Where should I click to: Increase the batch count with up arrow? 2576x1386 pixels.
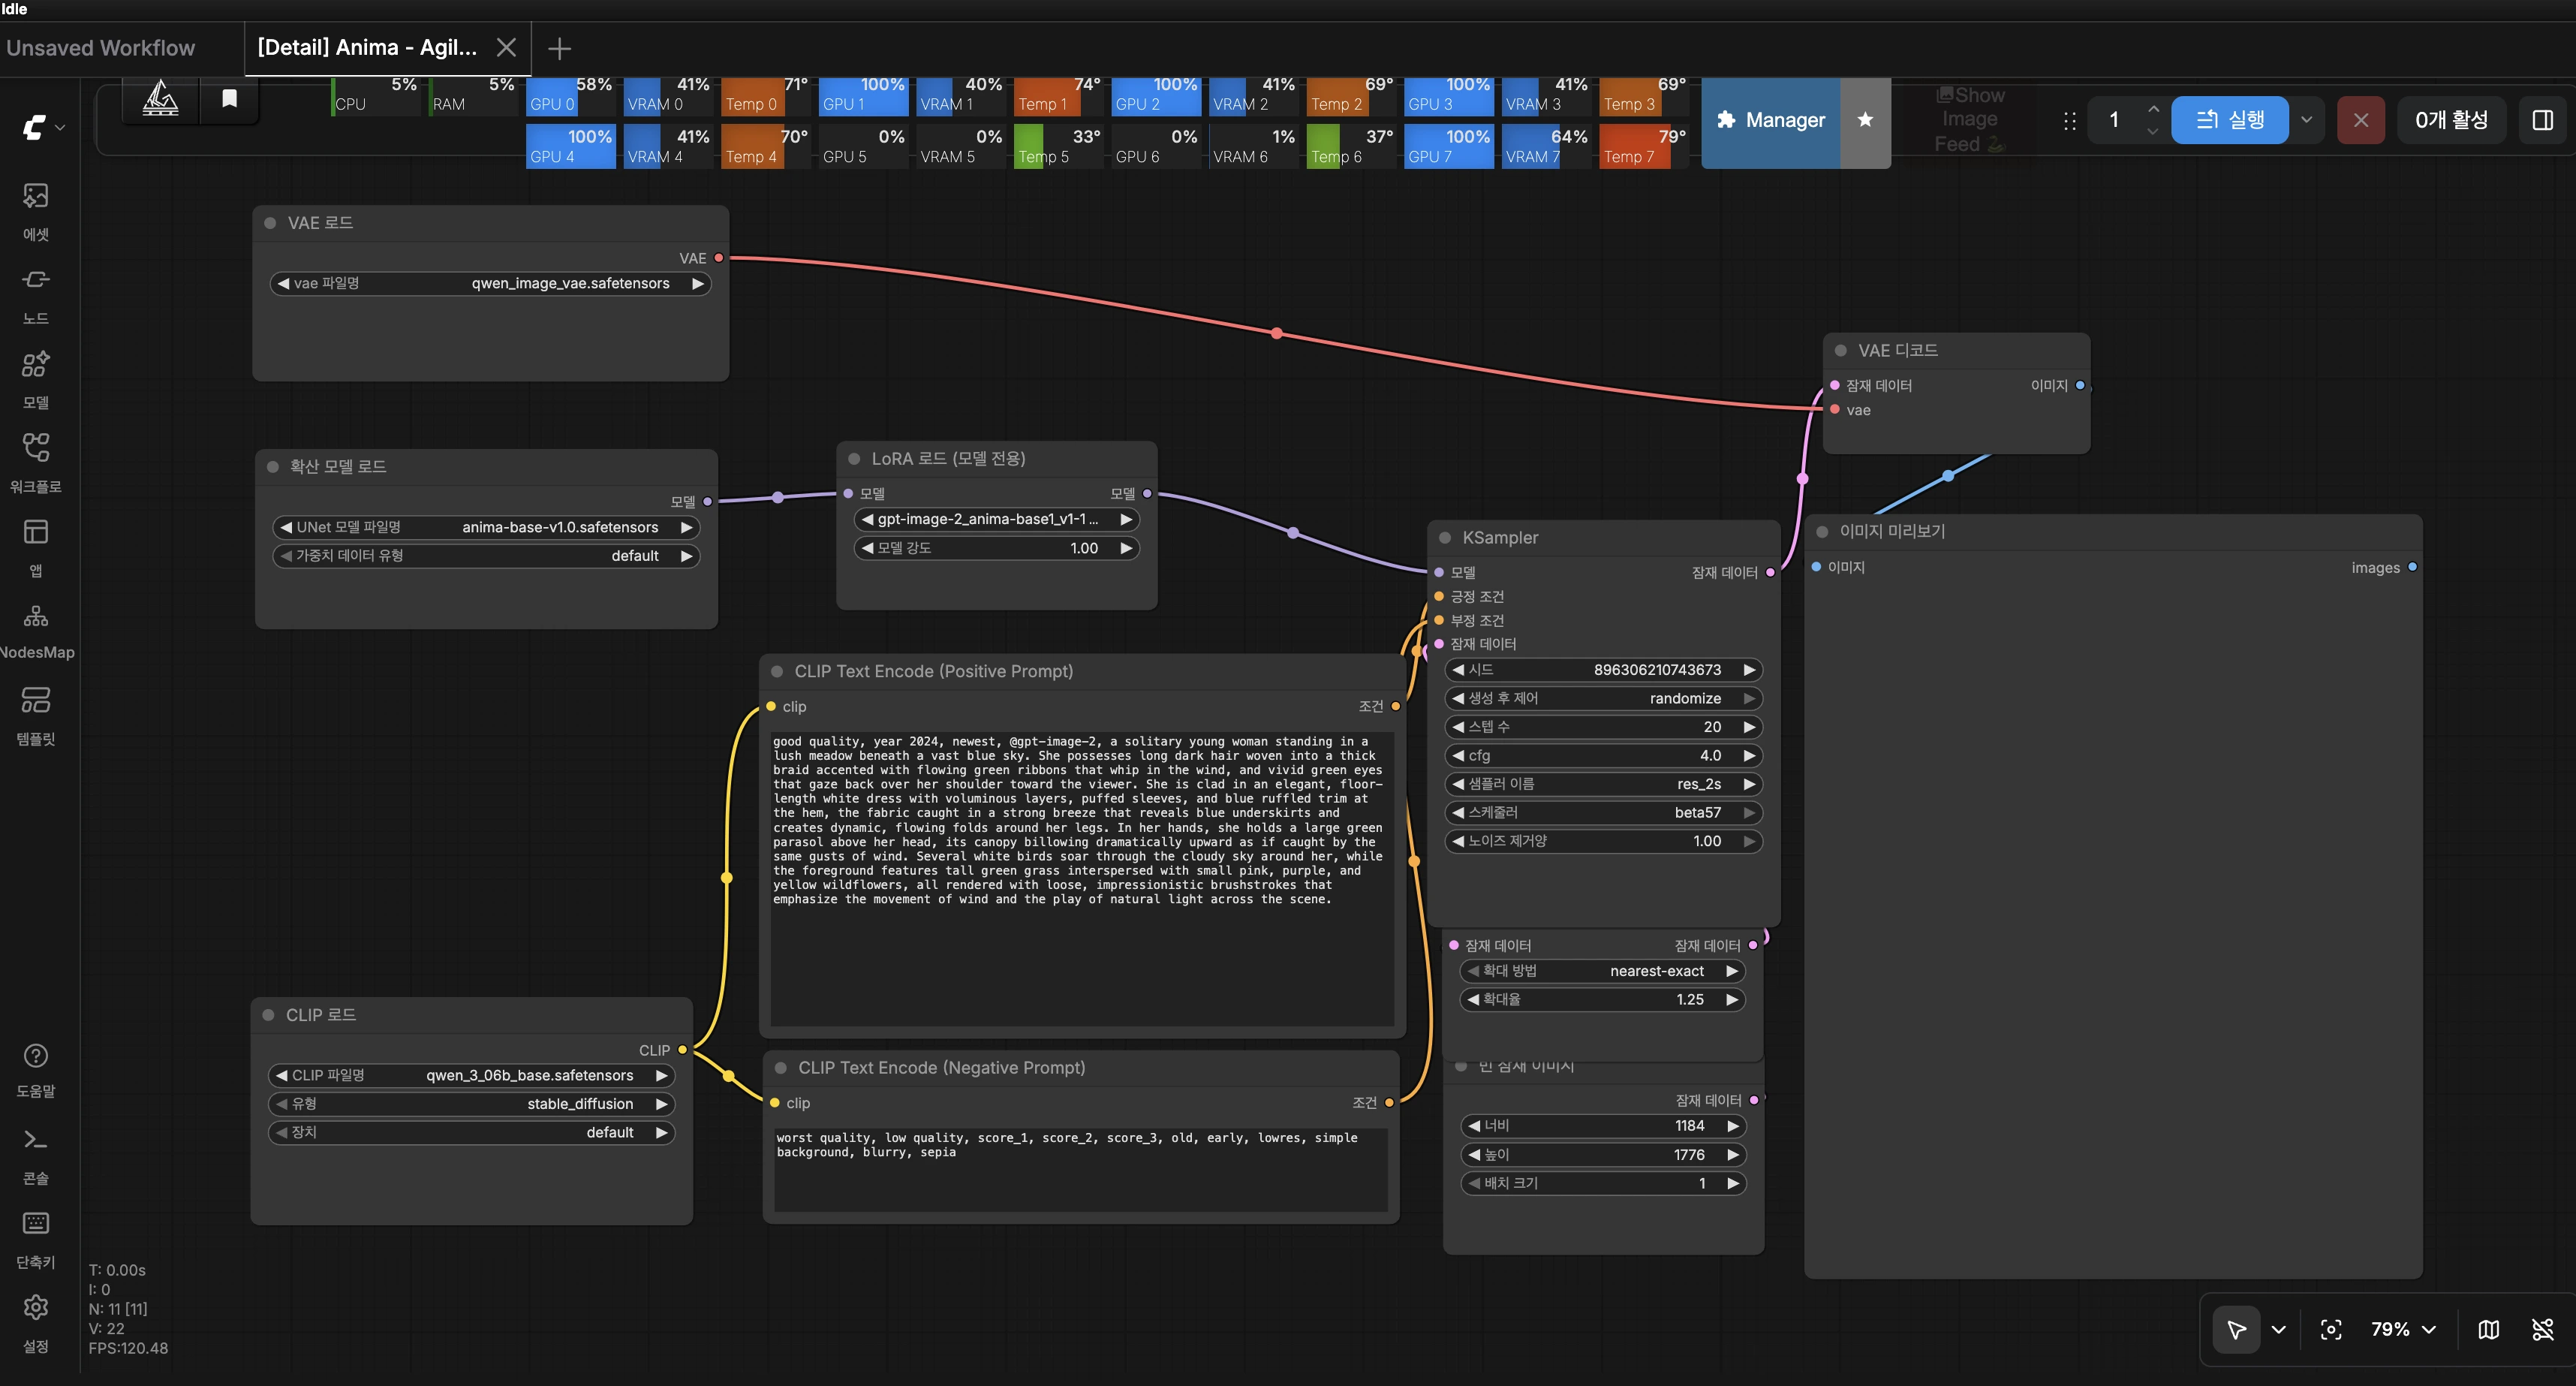pos(2153,109)
